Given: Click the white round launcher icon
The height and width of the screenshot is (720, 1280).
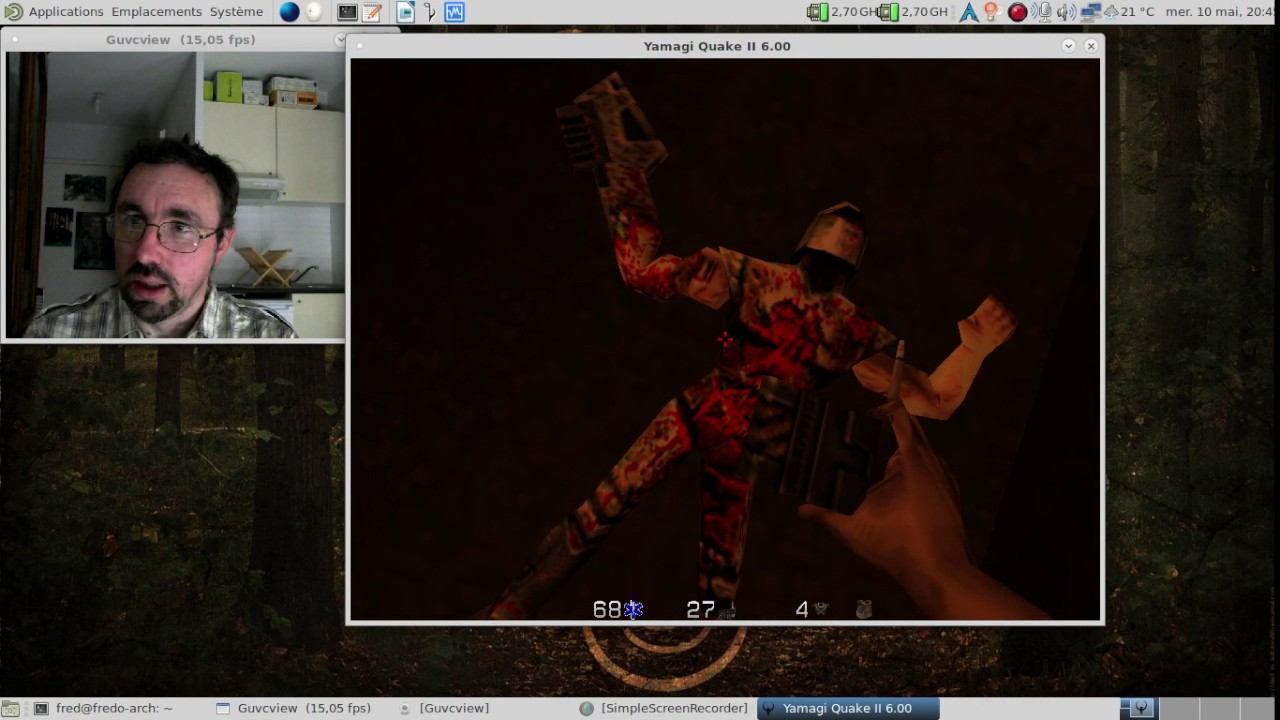Looking at the screenshot, I should tap(314, 12).
